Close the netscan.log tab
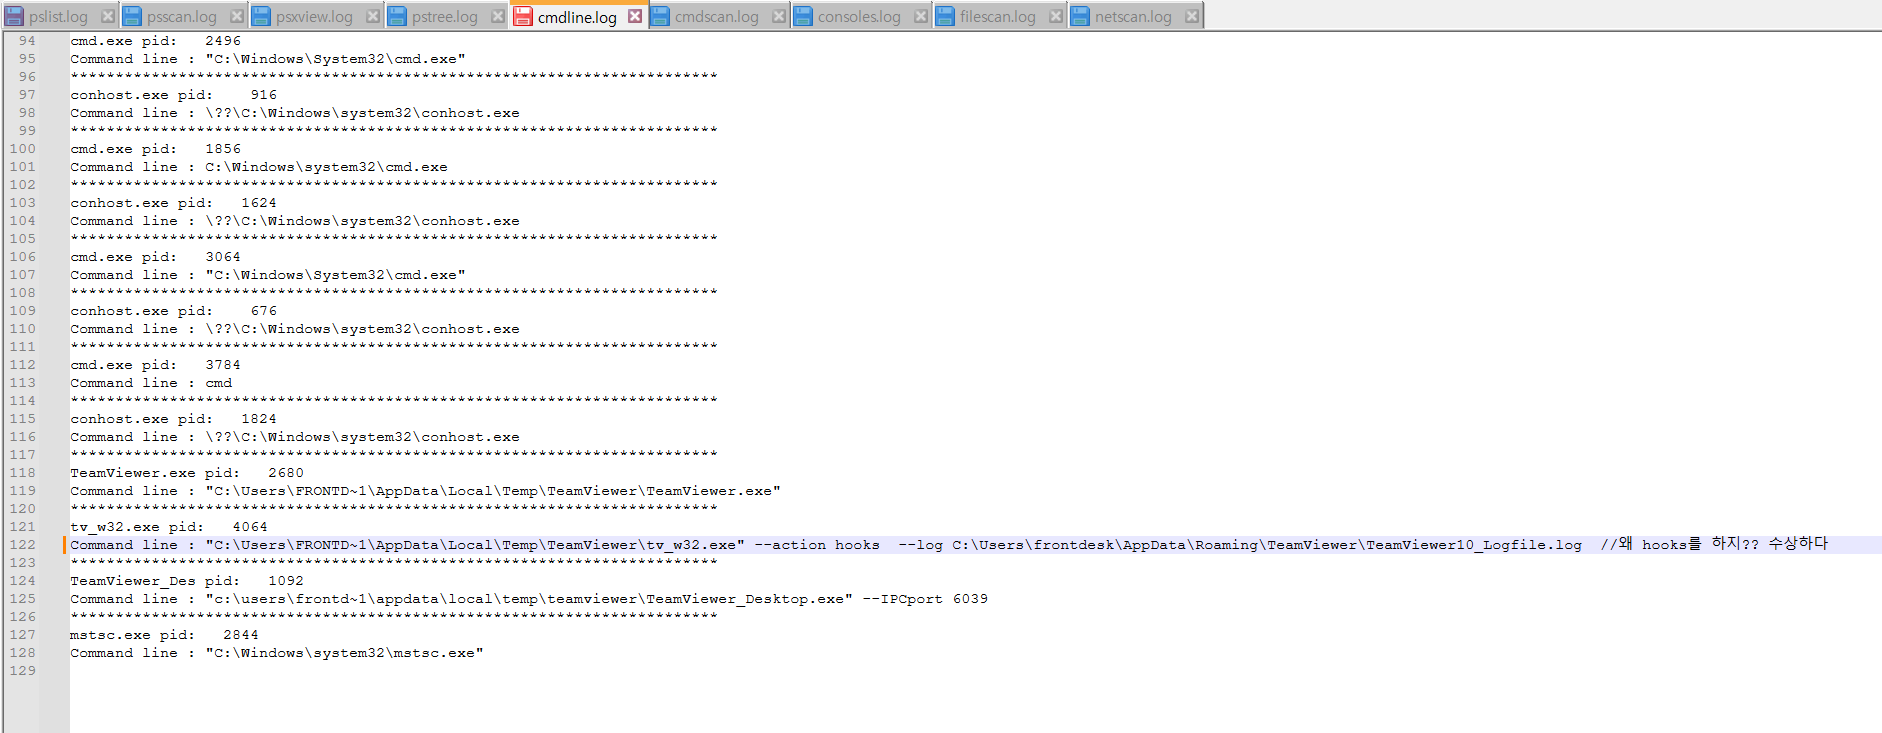Screen dimensions: 1882x733 [1192, 16]
